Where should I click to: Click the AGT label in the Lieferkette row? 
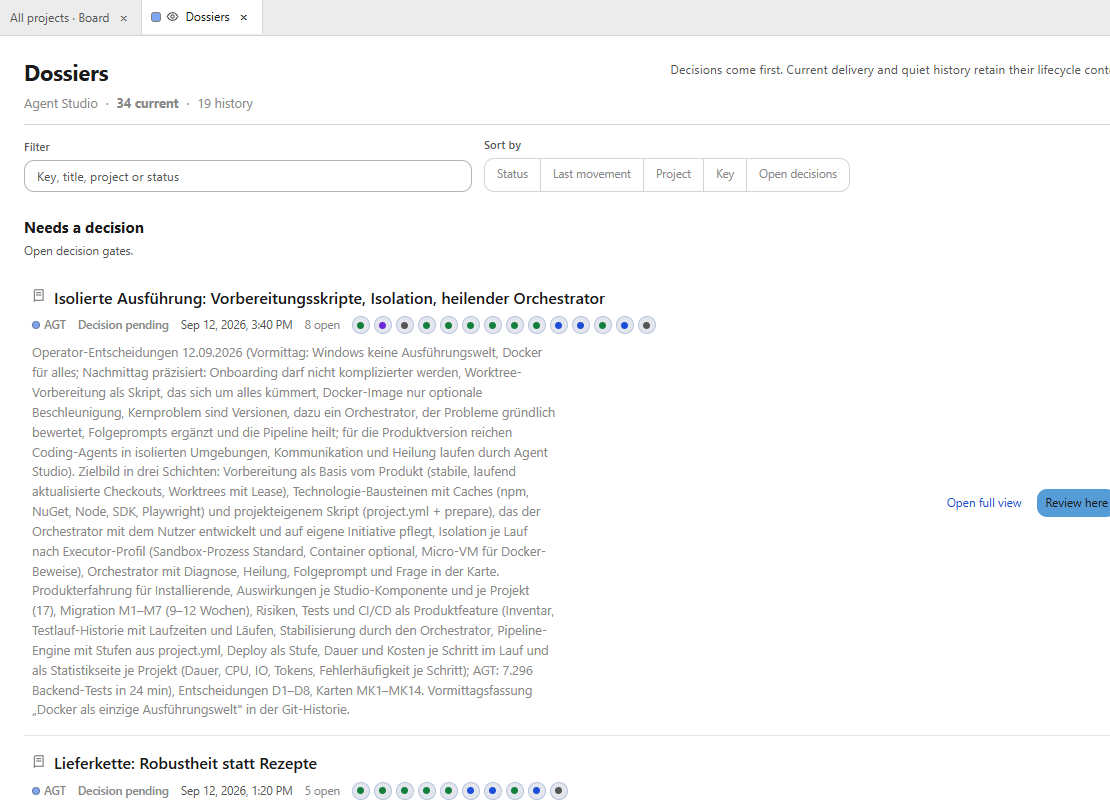tap(55, 791)
